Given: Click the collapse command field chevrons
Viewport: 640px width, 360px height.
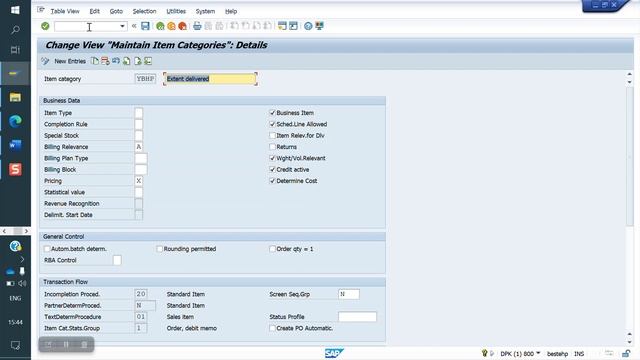Looking at the screenshot, I should 134,26.
